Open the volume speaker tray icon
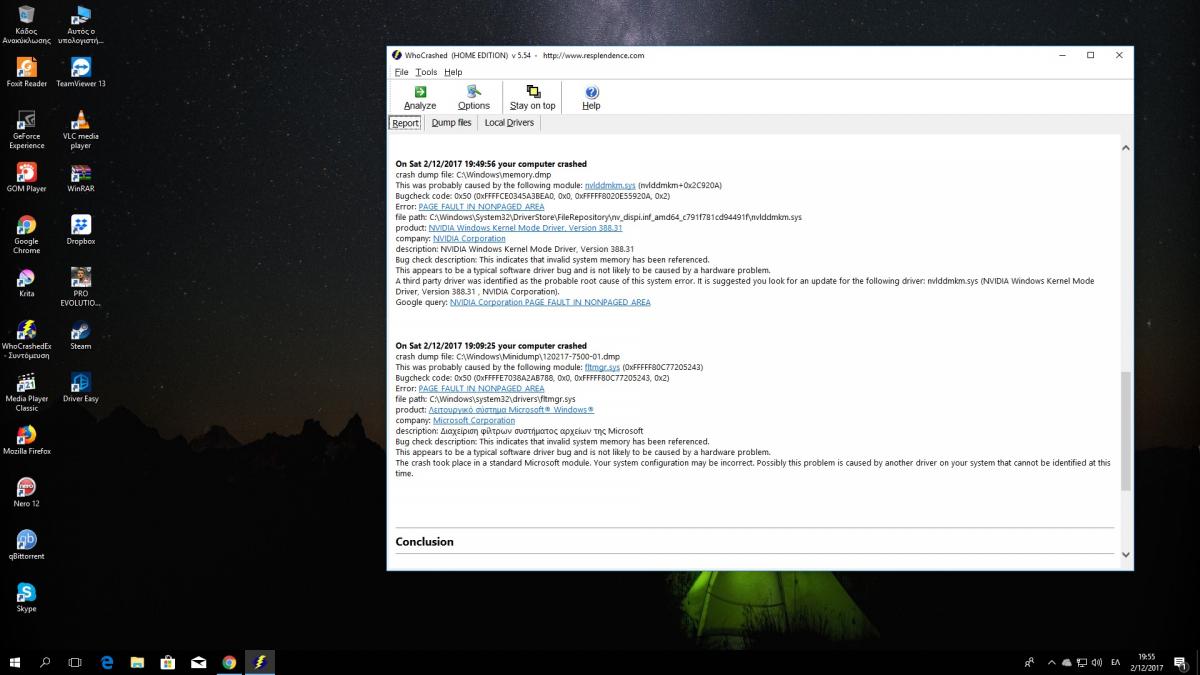Viewport: 1200px width, 675px height. [1097, 662]
